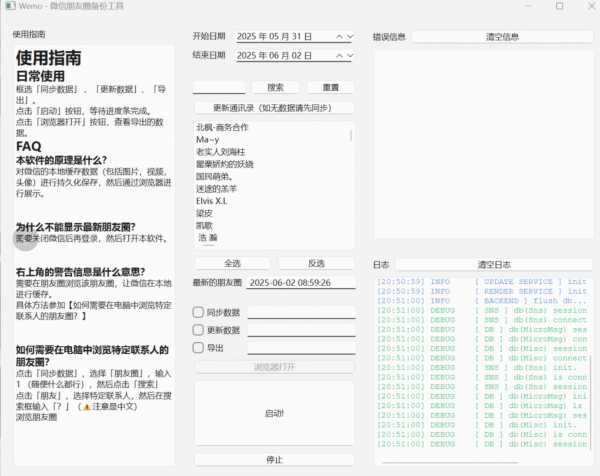
Task: Click the 本软件的原理是什么? FAQ heading
Action: pos(61,160)
